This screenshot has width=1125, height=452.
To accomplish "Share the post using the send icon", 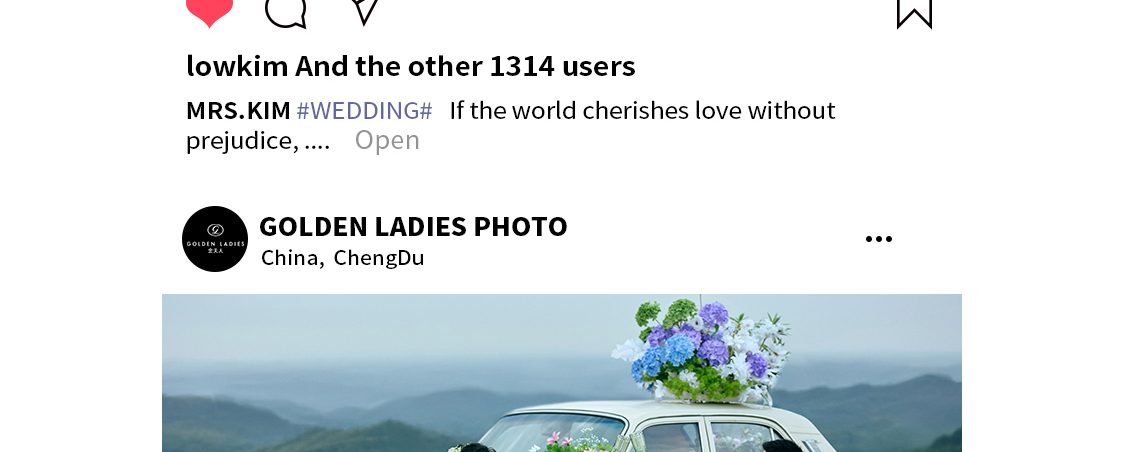I will [x=365, y=11].
